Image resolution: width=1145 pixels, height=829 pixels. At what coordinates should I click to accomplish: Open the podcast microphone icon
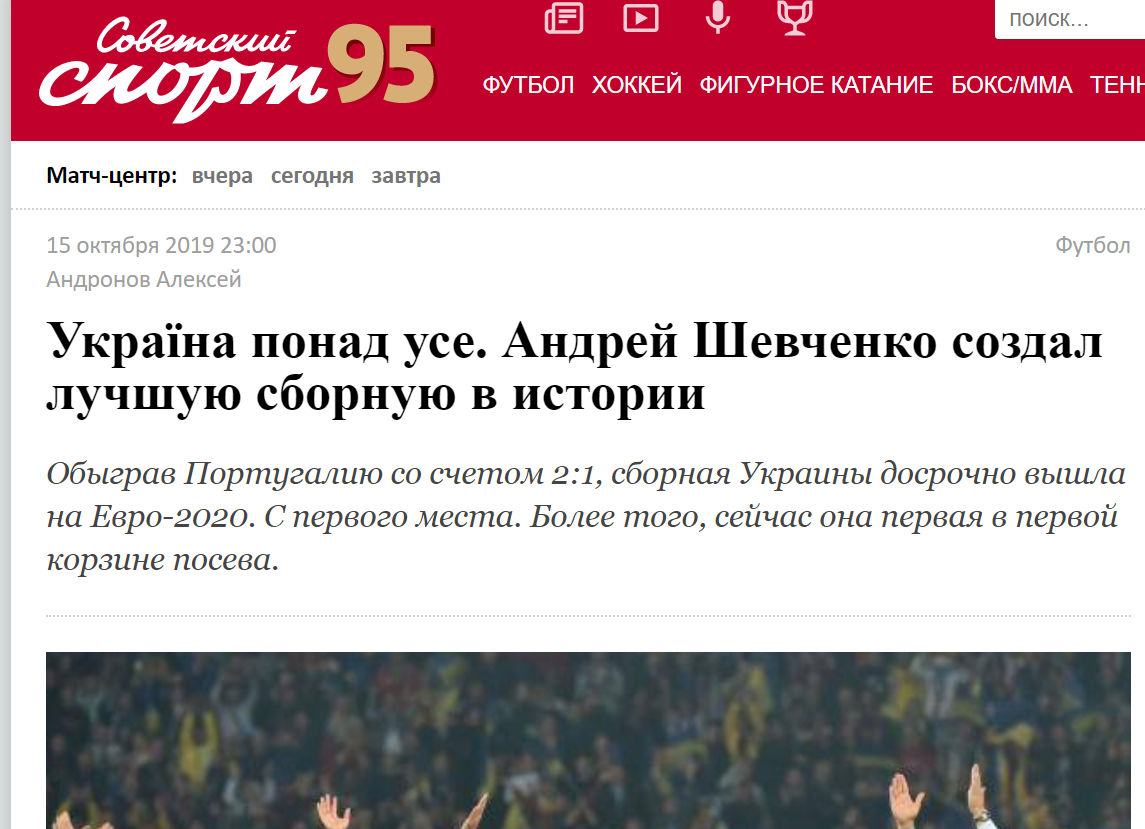pos(718,18)
